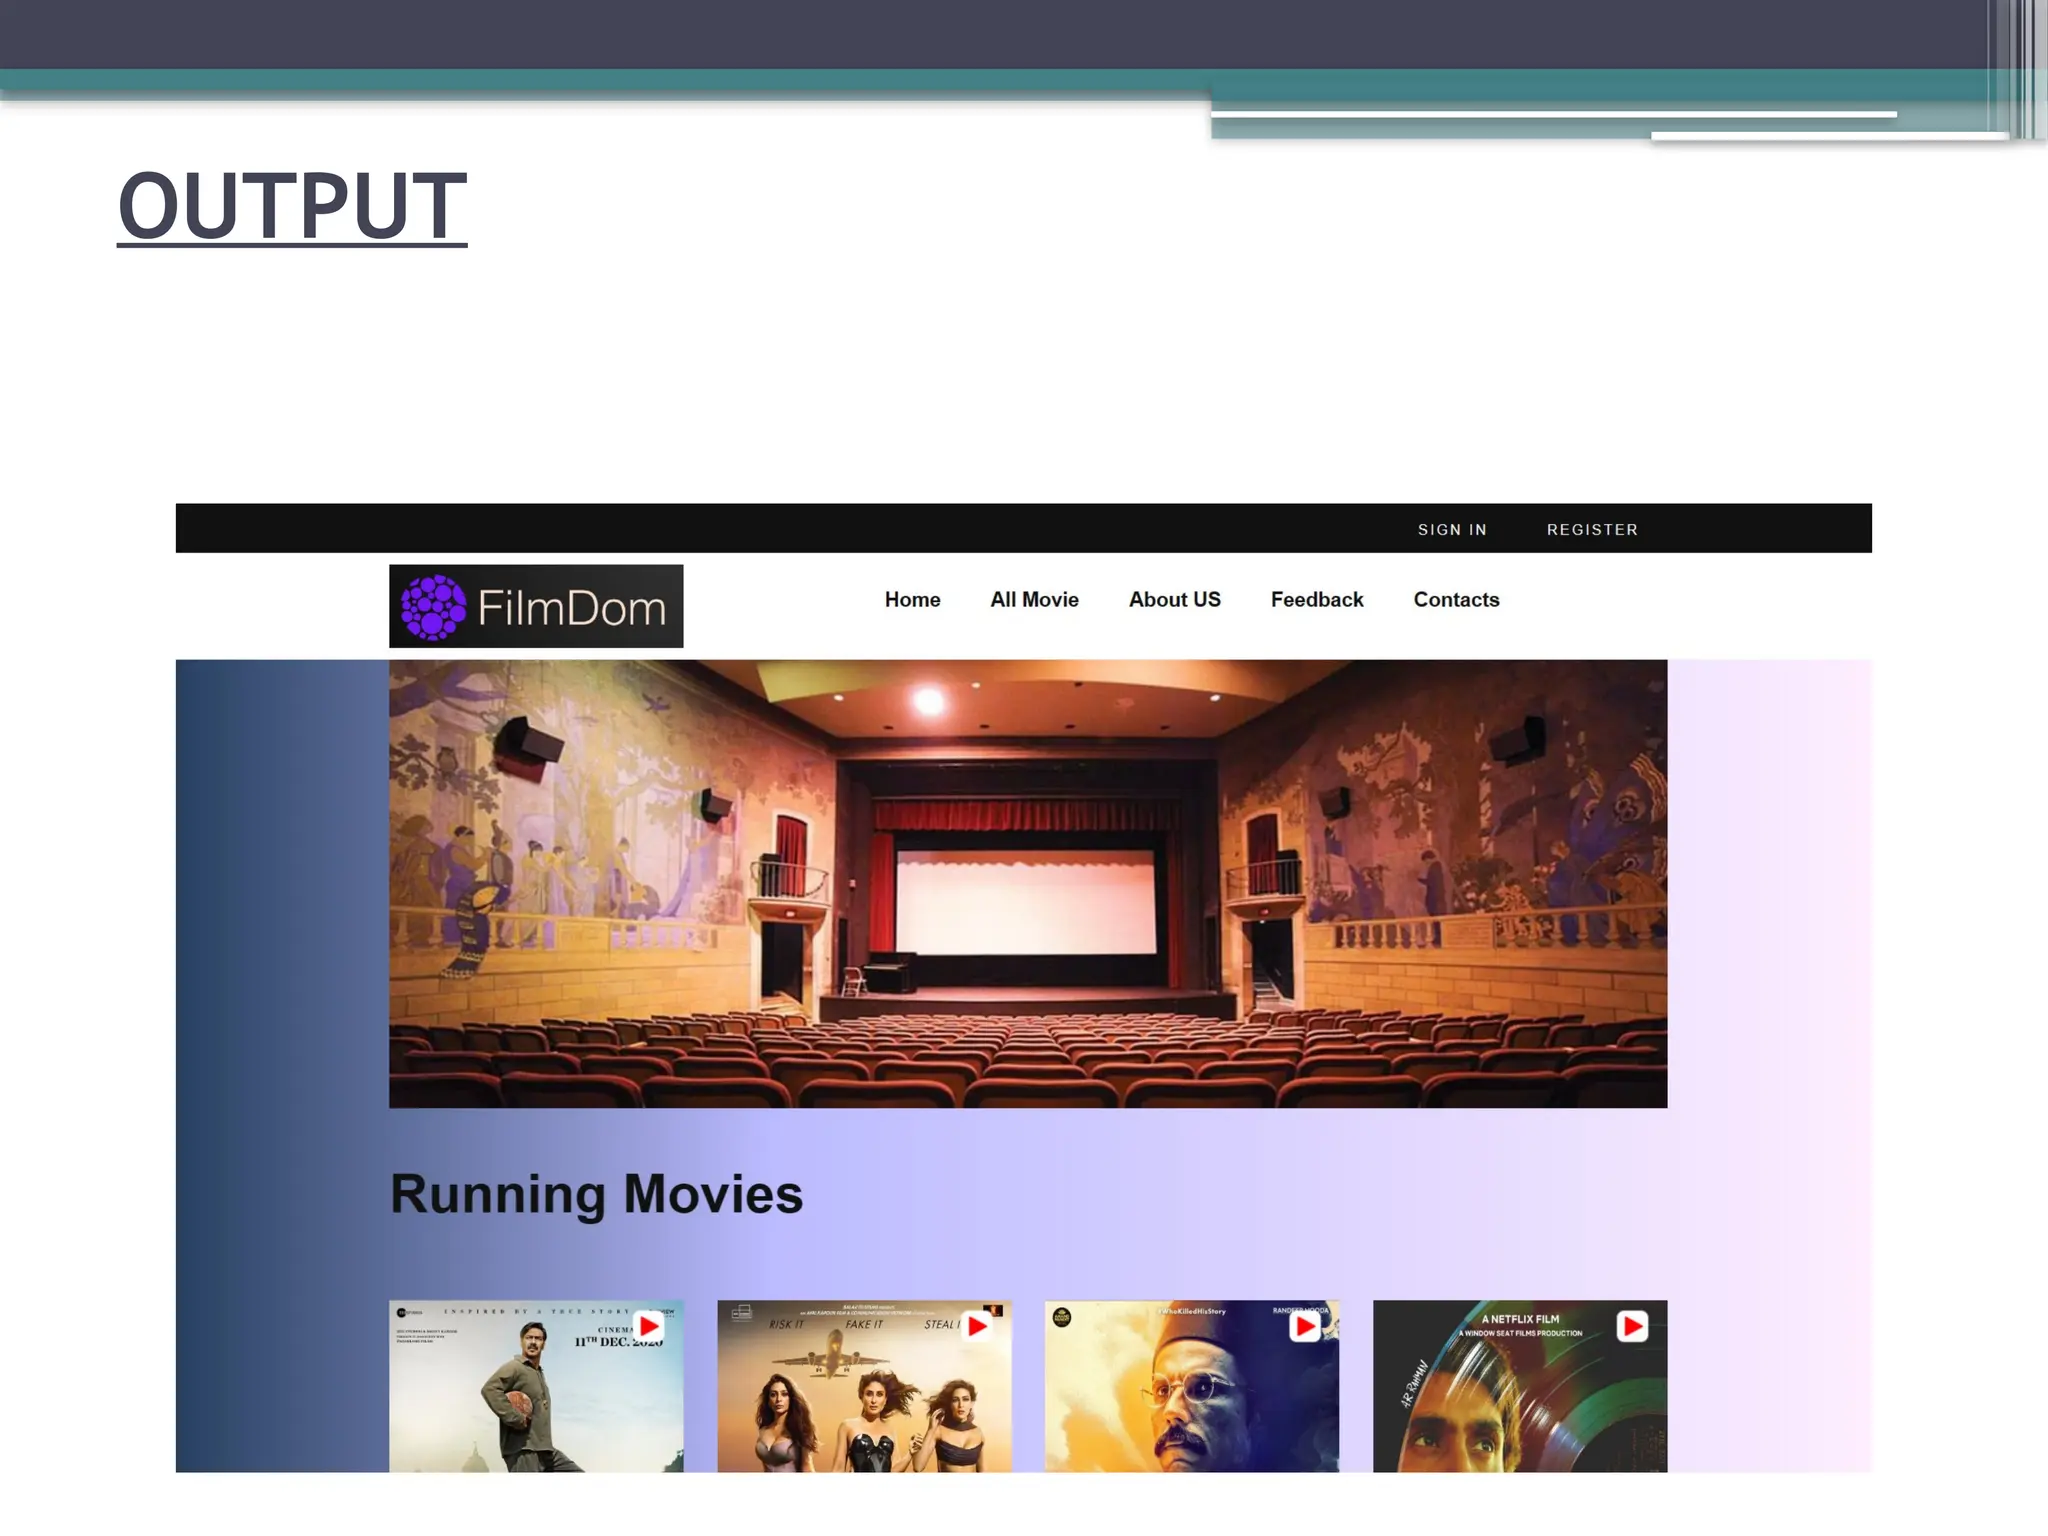
Task: Click the underlined OUTPUT slide title
Action: click(292, 205)
